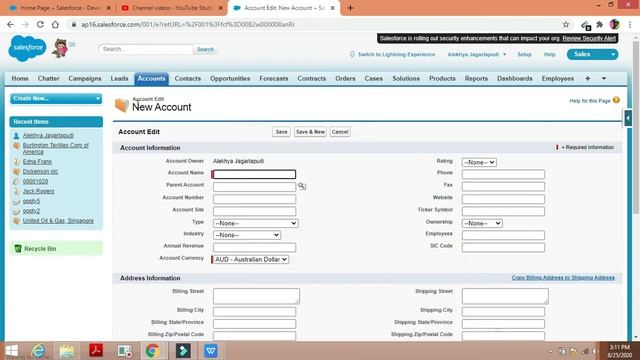This screenshot has height=360, width=640.
Task: Open the Chrome profile avatar
Action: (x=614, y=24)
